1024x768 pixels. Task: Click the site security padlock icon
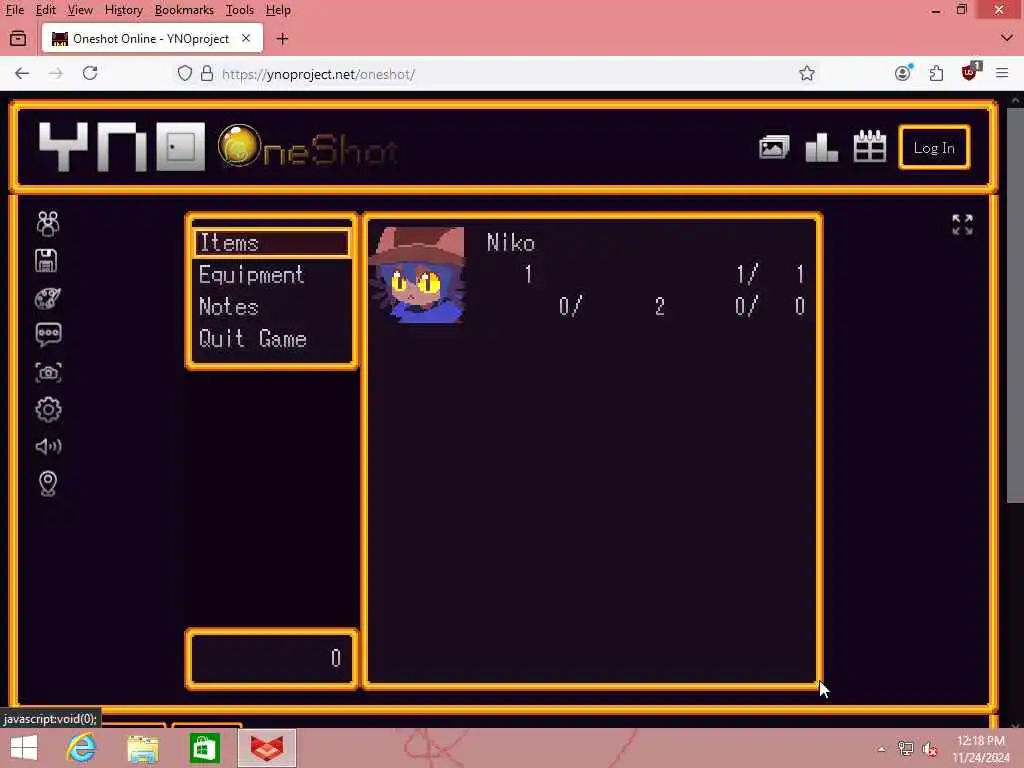(x=207, y=73)
